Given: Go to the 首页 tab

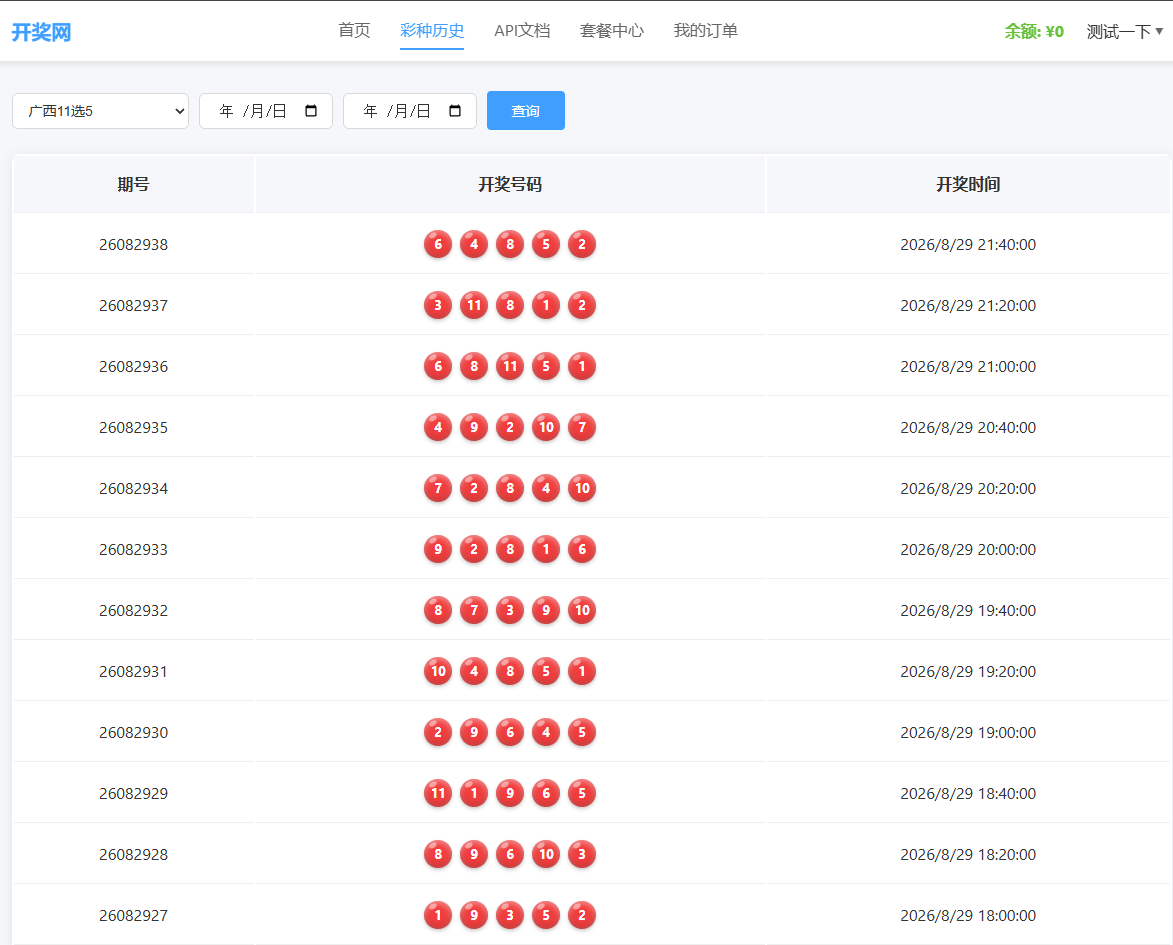Looking at the screenshot, I should click(x=354, y=31).
